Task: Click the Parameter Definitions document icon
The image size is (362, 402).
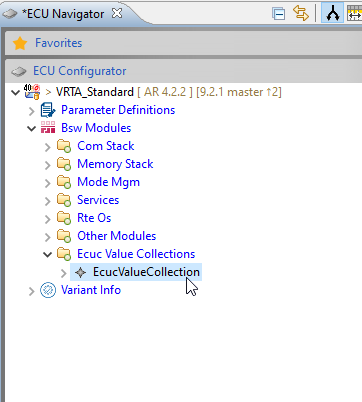Action: [48, 110]
